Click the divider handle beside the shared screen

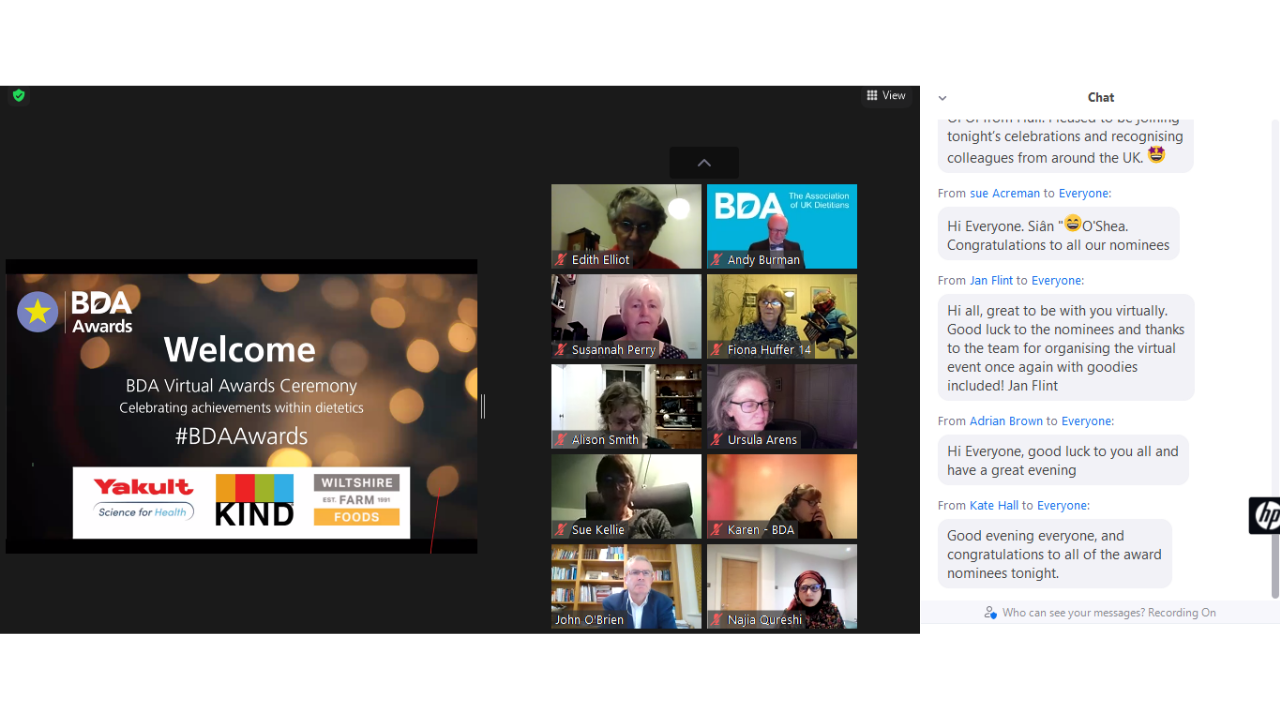click(483, 406)
